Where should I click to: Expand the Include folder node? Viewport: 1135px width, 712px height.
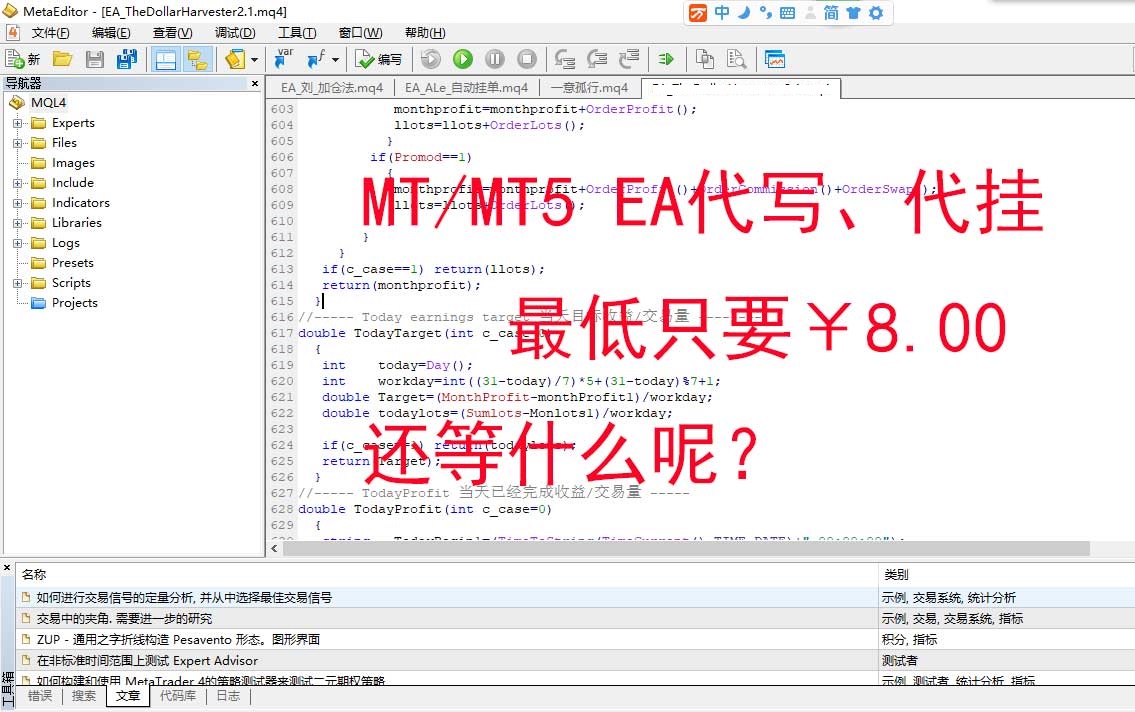(x=17, y=183)
